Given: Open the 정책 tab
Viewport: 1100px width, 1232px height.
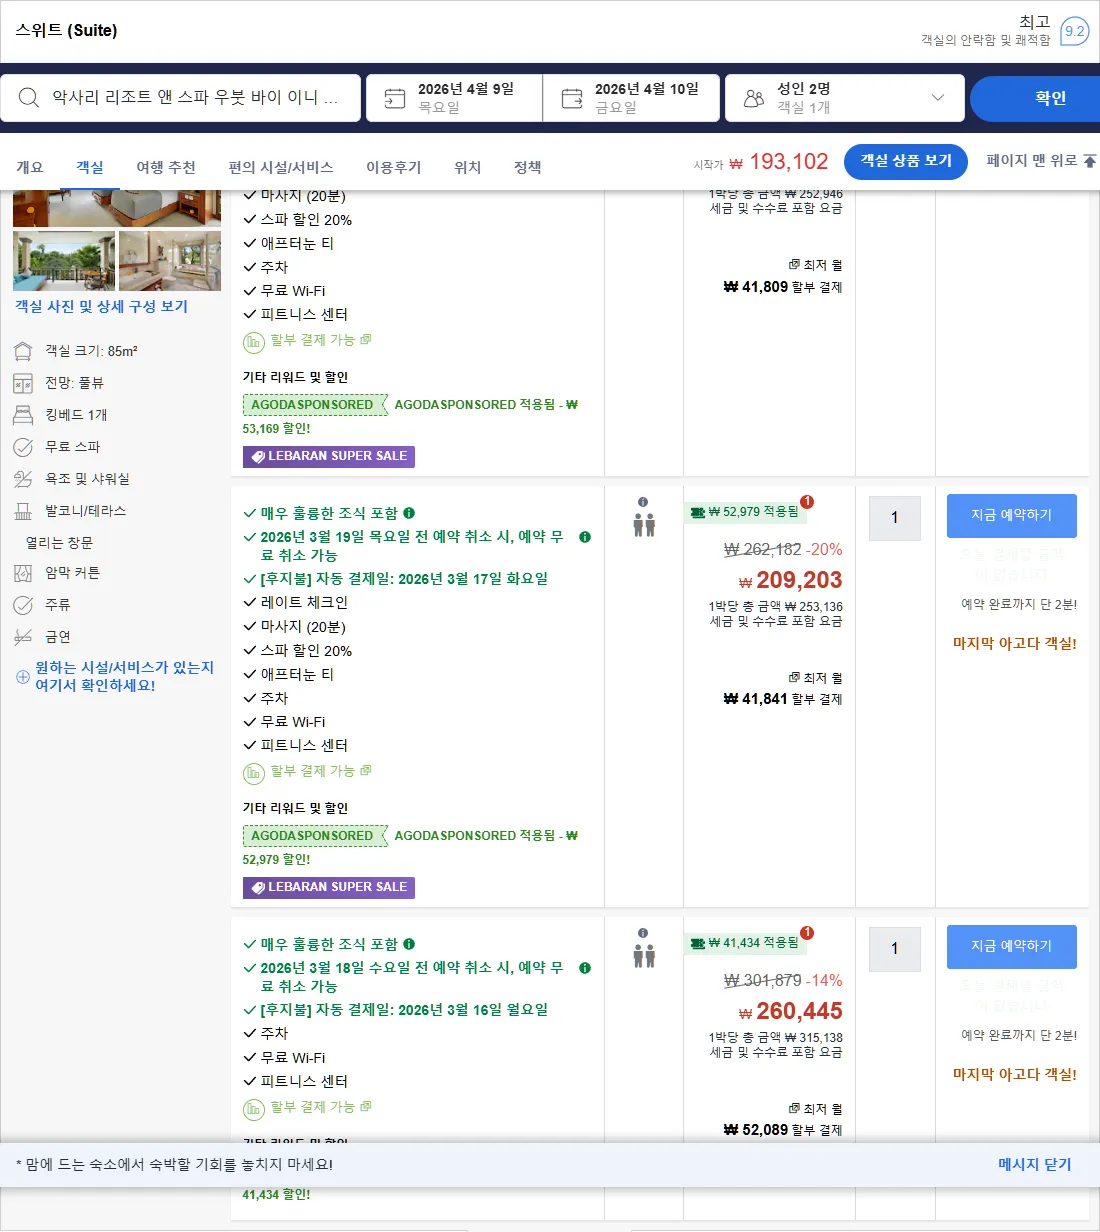Looking at the screenshot, I should 528,167.
